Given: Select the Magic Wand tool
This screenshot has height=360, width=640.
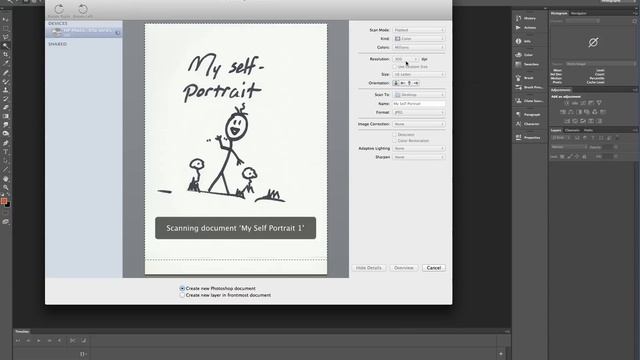Looking at the screenshot, I should click(x=5, y=46).
